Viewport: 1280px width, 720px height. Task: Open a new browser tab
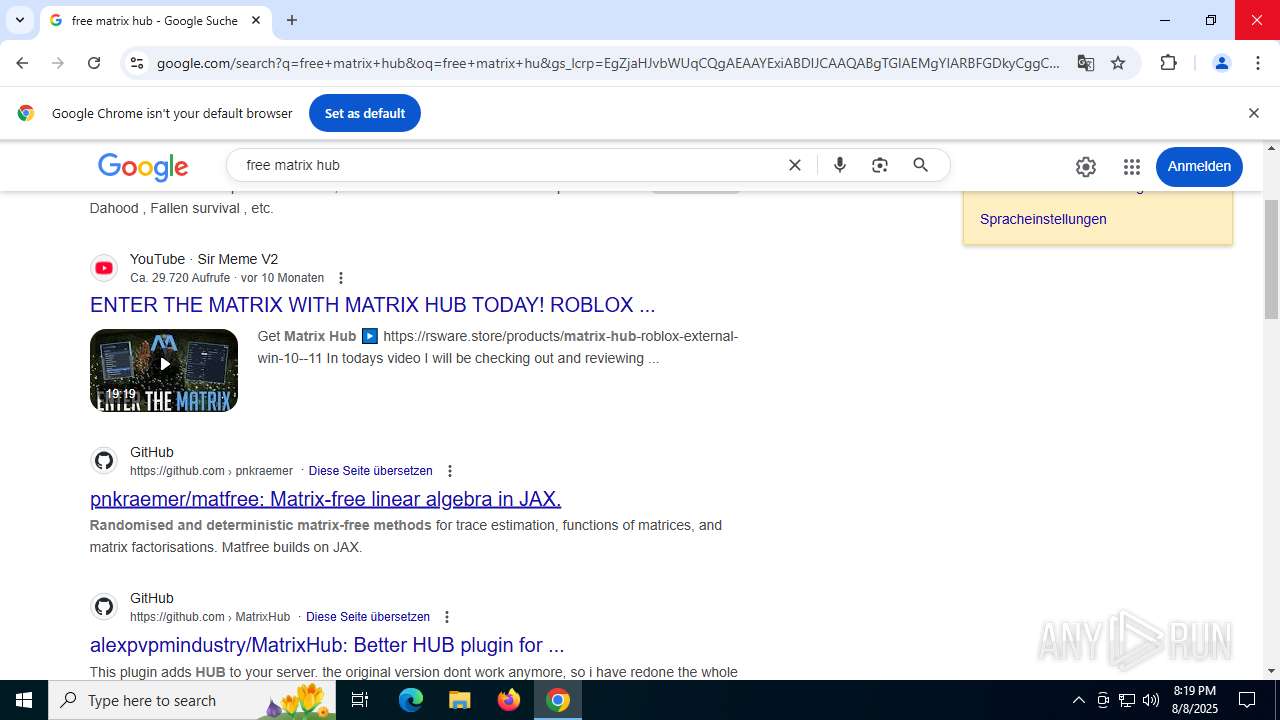tap(292, 20)
